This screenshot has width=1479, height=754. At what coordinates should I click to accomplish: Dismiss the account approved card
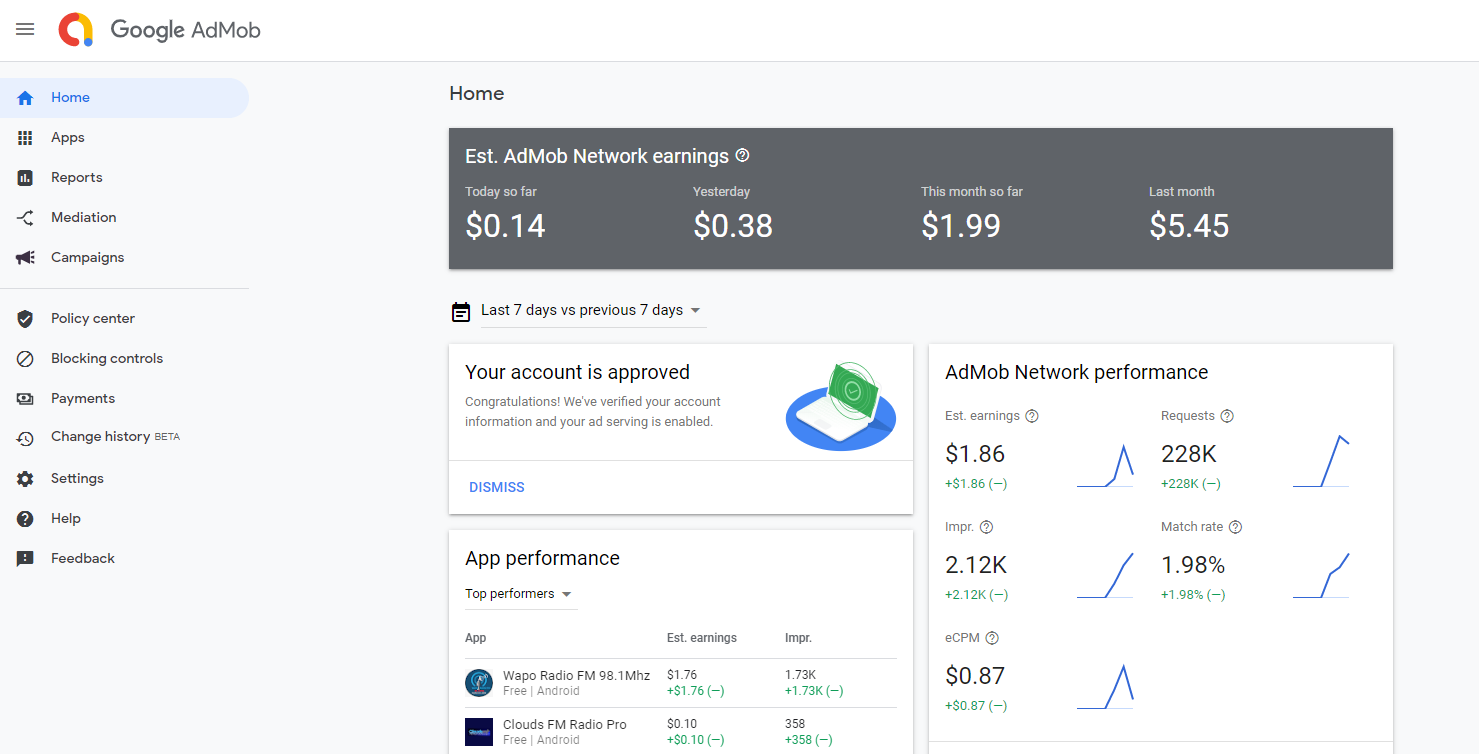click(497, 488)
